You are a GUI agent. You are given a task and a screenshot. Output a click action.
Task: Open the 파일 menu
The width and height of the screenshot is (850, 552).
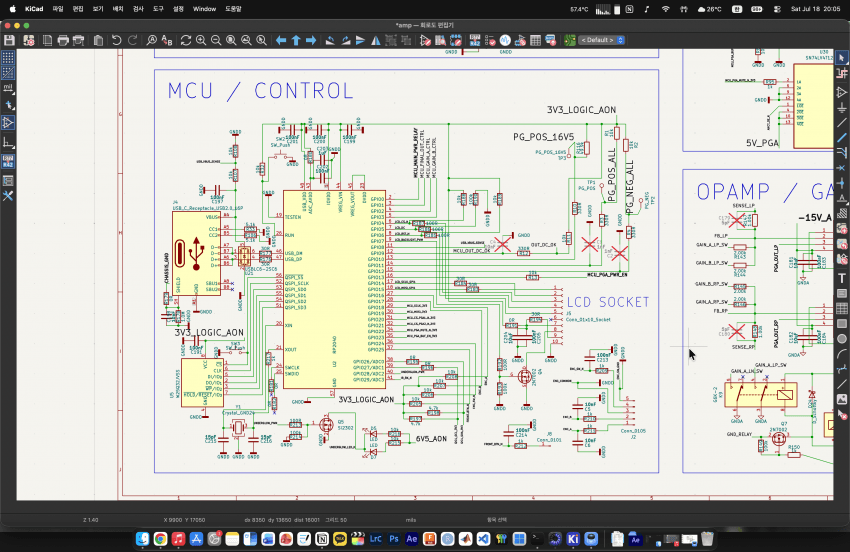[58, 9]
